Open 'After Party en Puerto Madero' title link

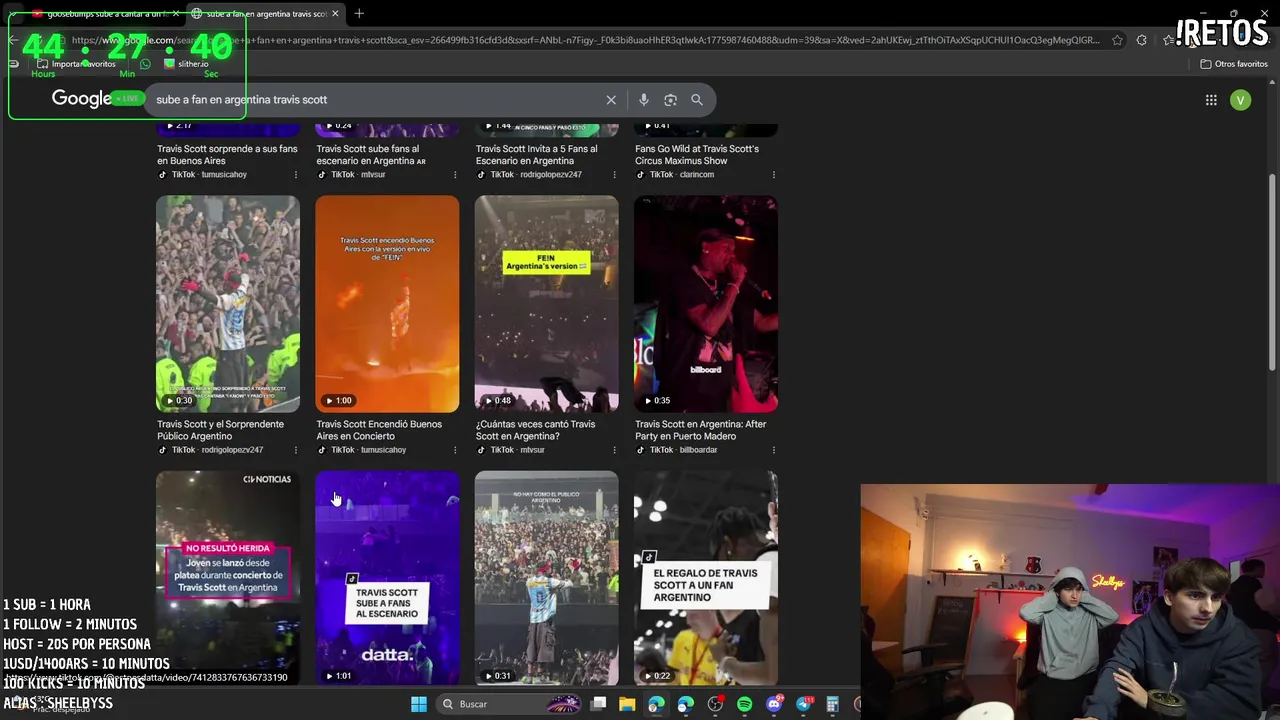[700, 430]
